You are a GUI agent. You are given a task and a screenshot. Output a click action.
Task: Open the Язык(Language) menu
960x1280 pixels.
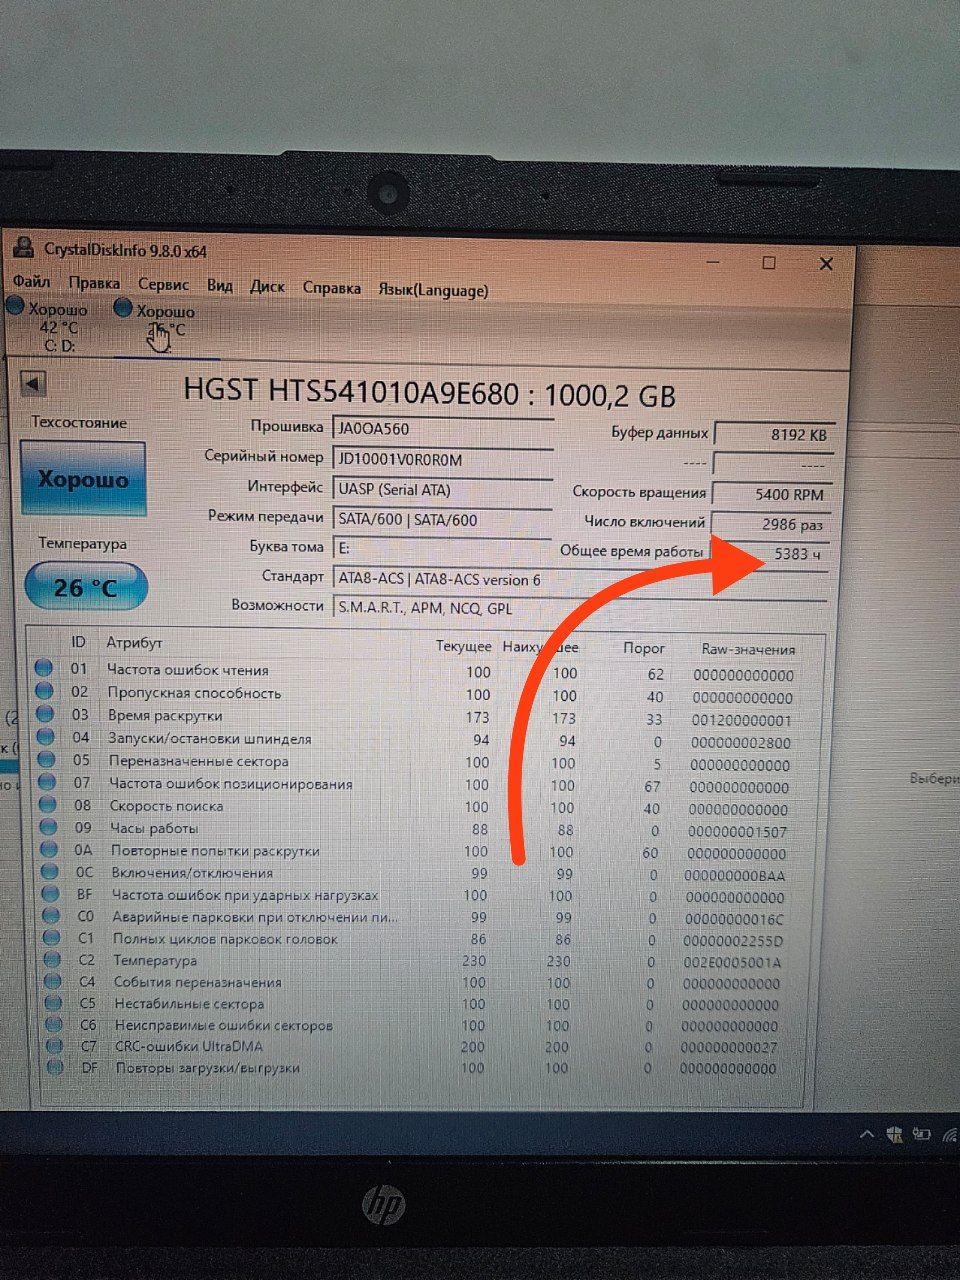(433, 290)
